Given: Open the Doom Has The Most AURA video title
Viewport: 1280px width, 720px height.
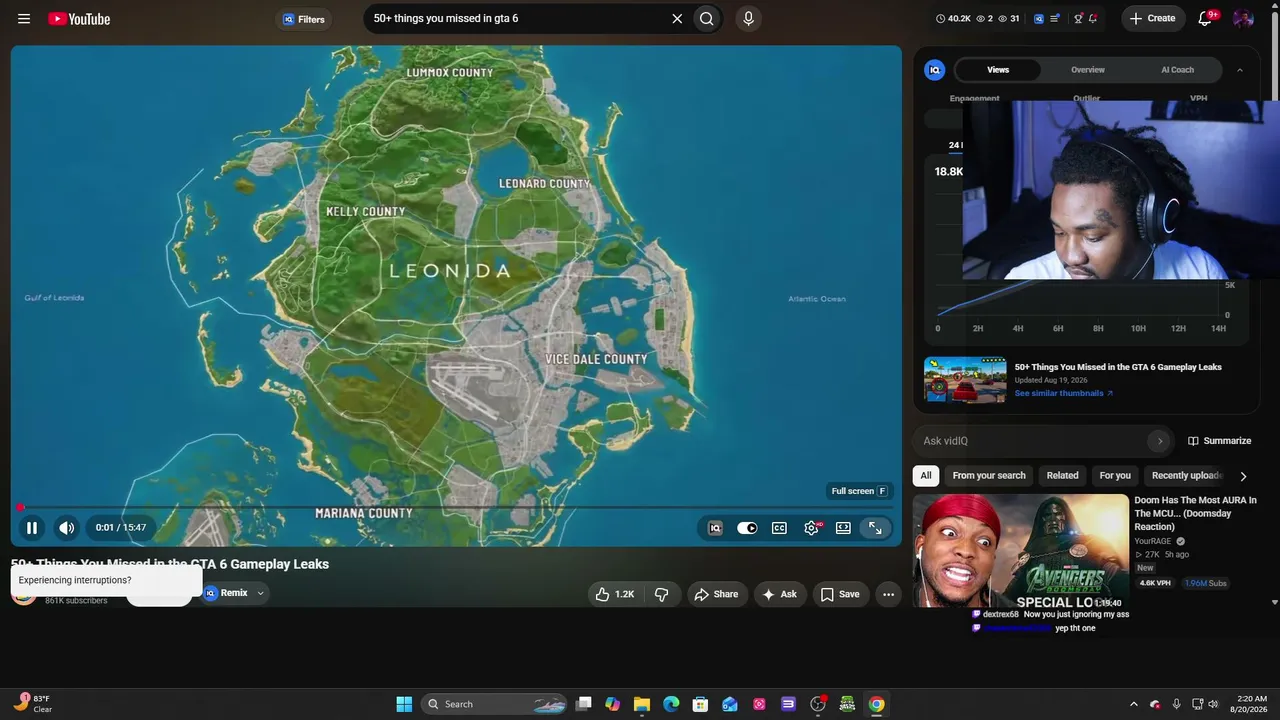Looking at the screenshot, I should (1196, 513).
